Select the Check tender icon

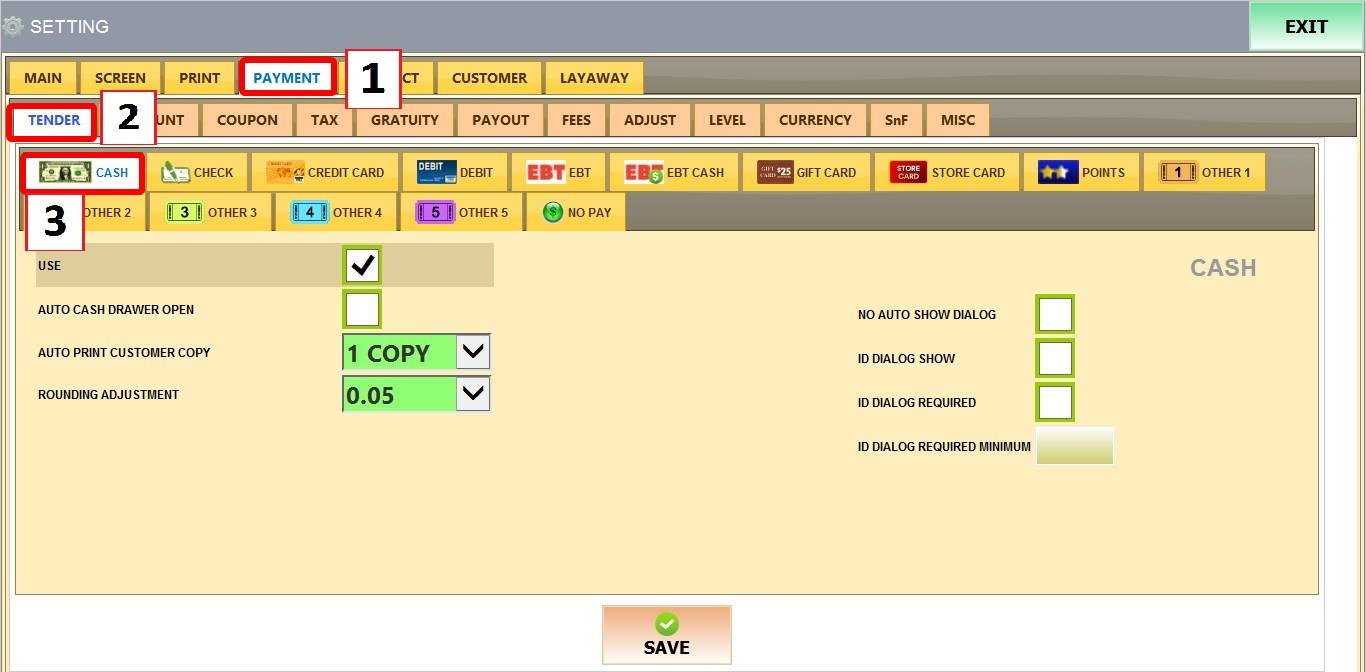tap(176, 172)
